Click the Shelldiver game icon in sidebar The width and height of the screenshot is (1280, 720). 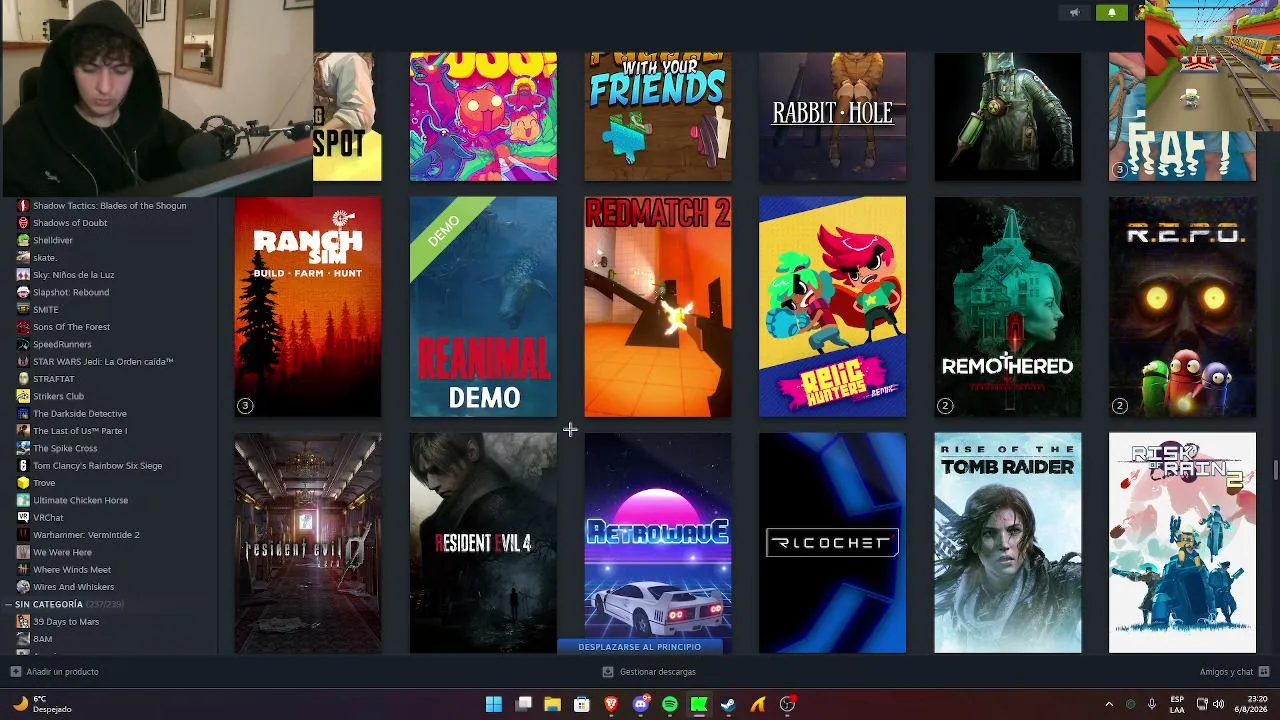coord(23,240)
